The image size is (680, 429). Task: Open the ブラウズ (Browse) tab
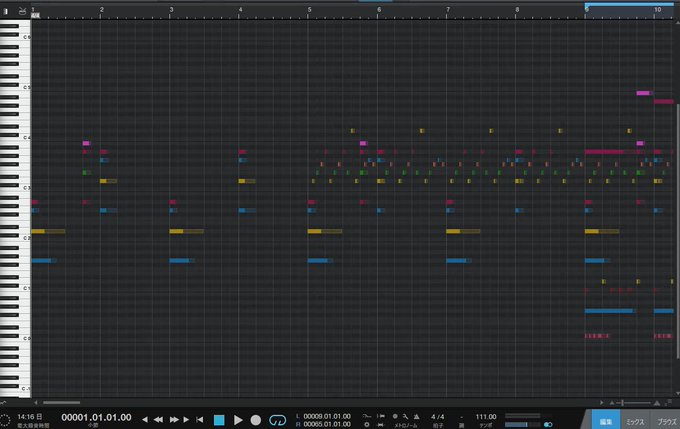[667, 421]
